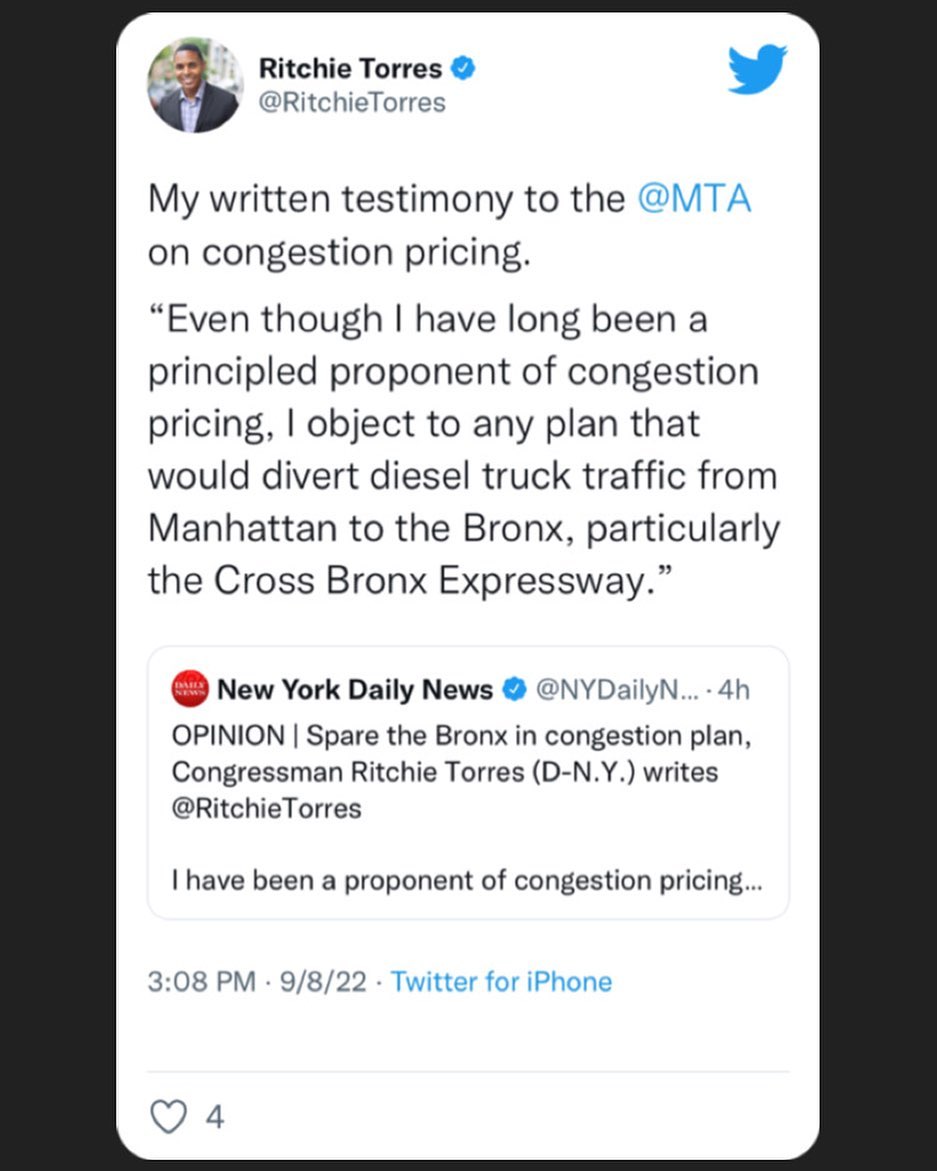Open the quoted OPINION headline text

461,736
